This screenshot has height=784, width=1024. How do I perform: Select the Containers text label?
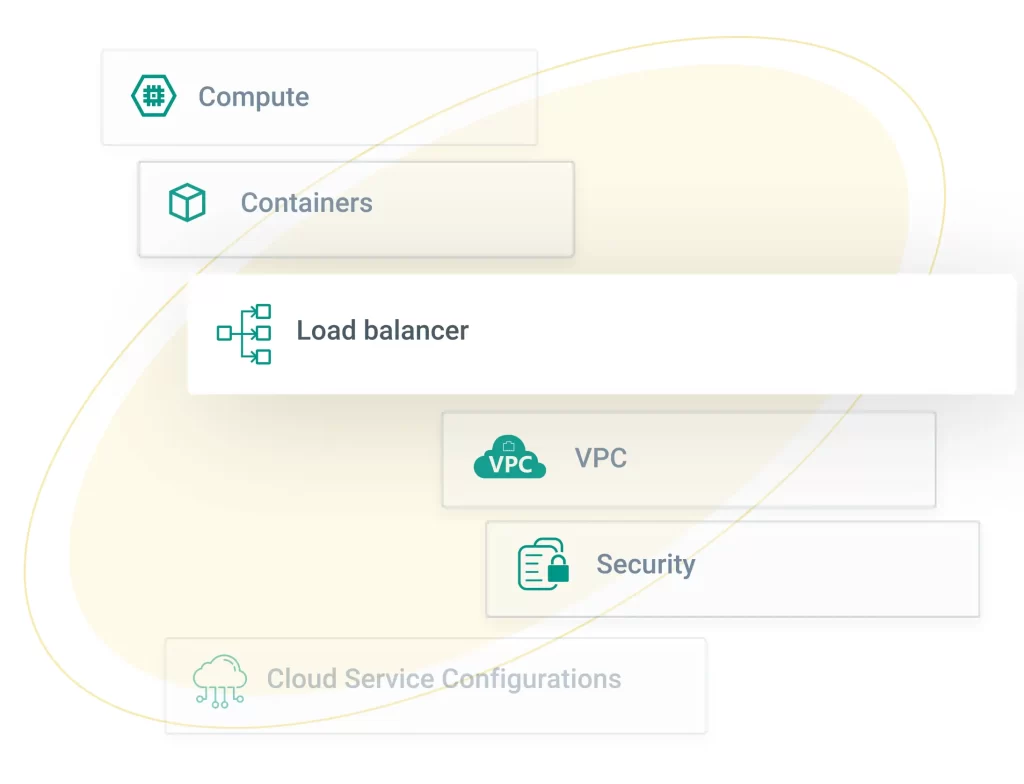point(306,203)
